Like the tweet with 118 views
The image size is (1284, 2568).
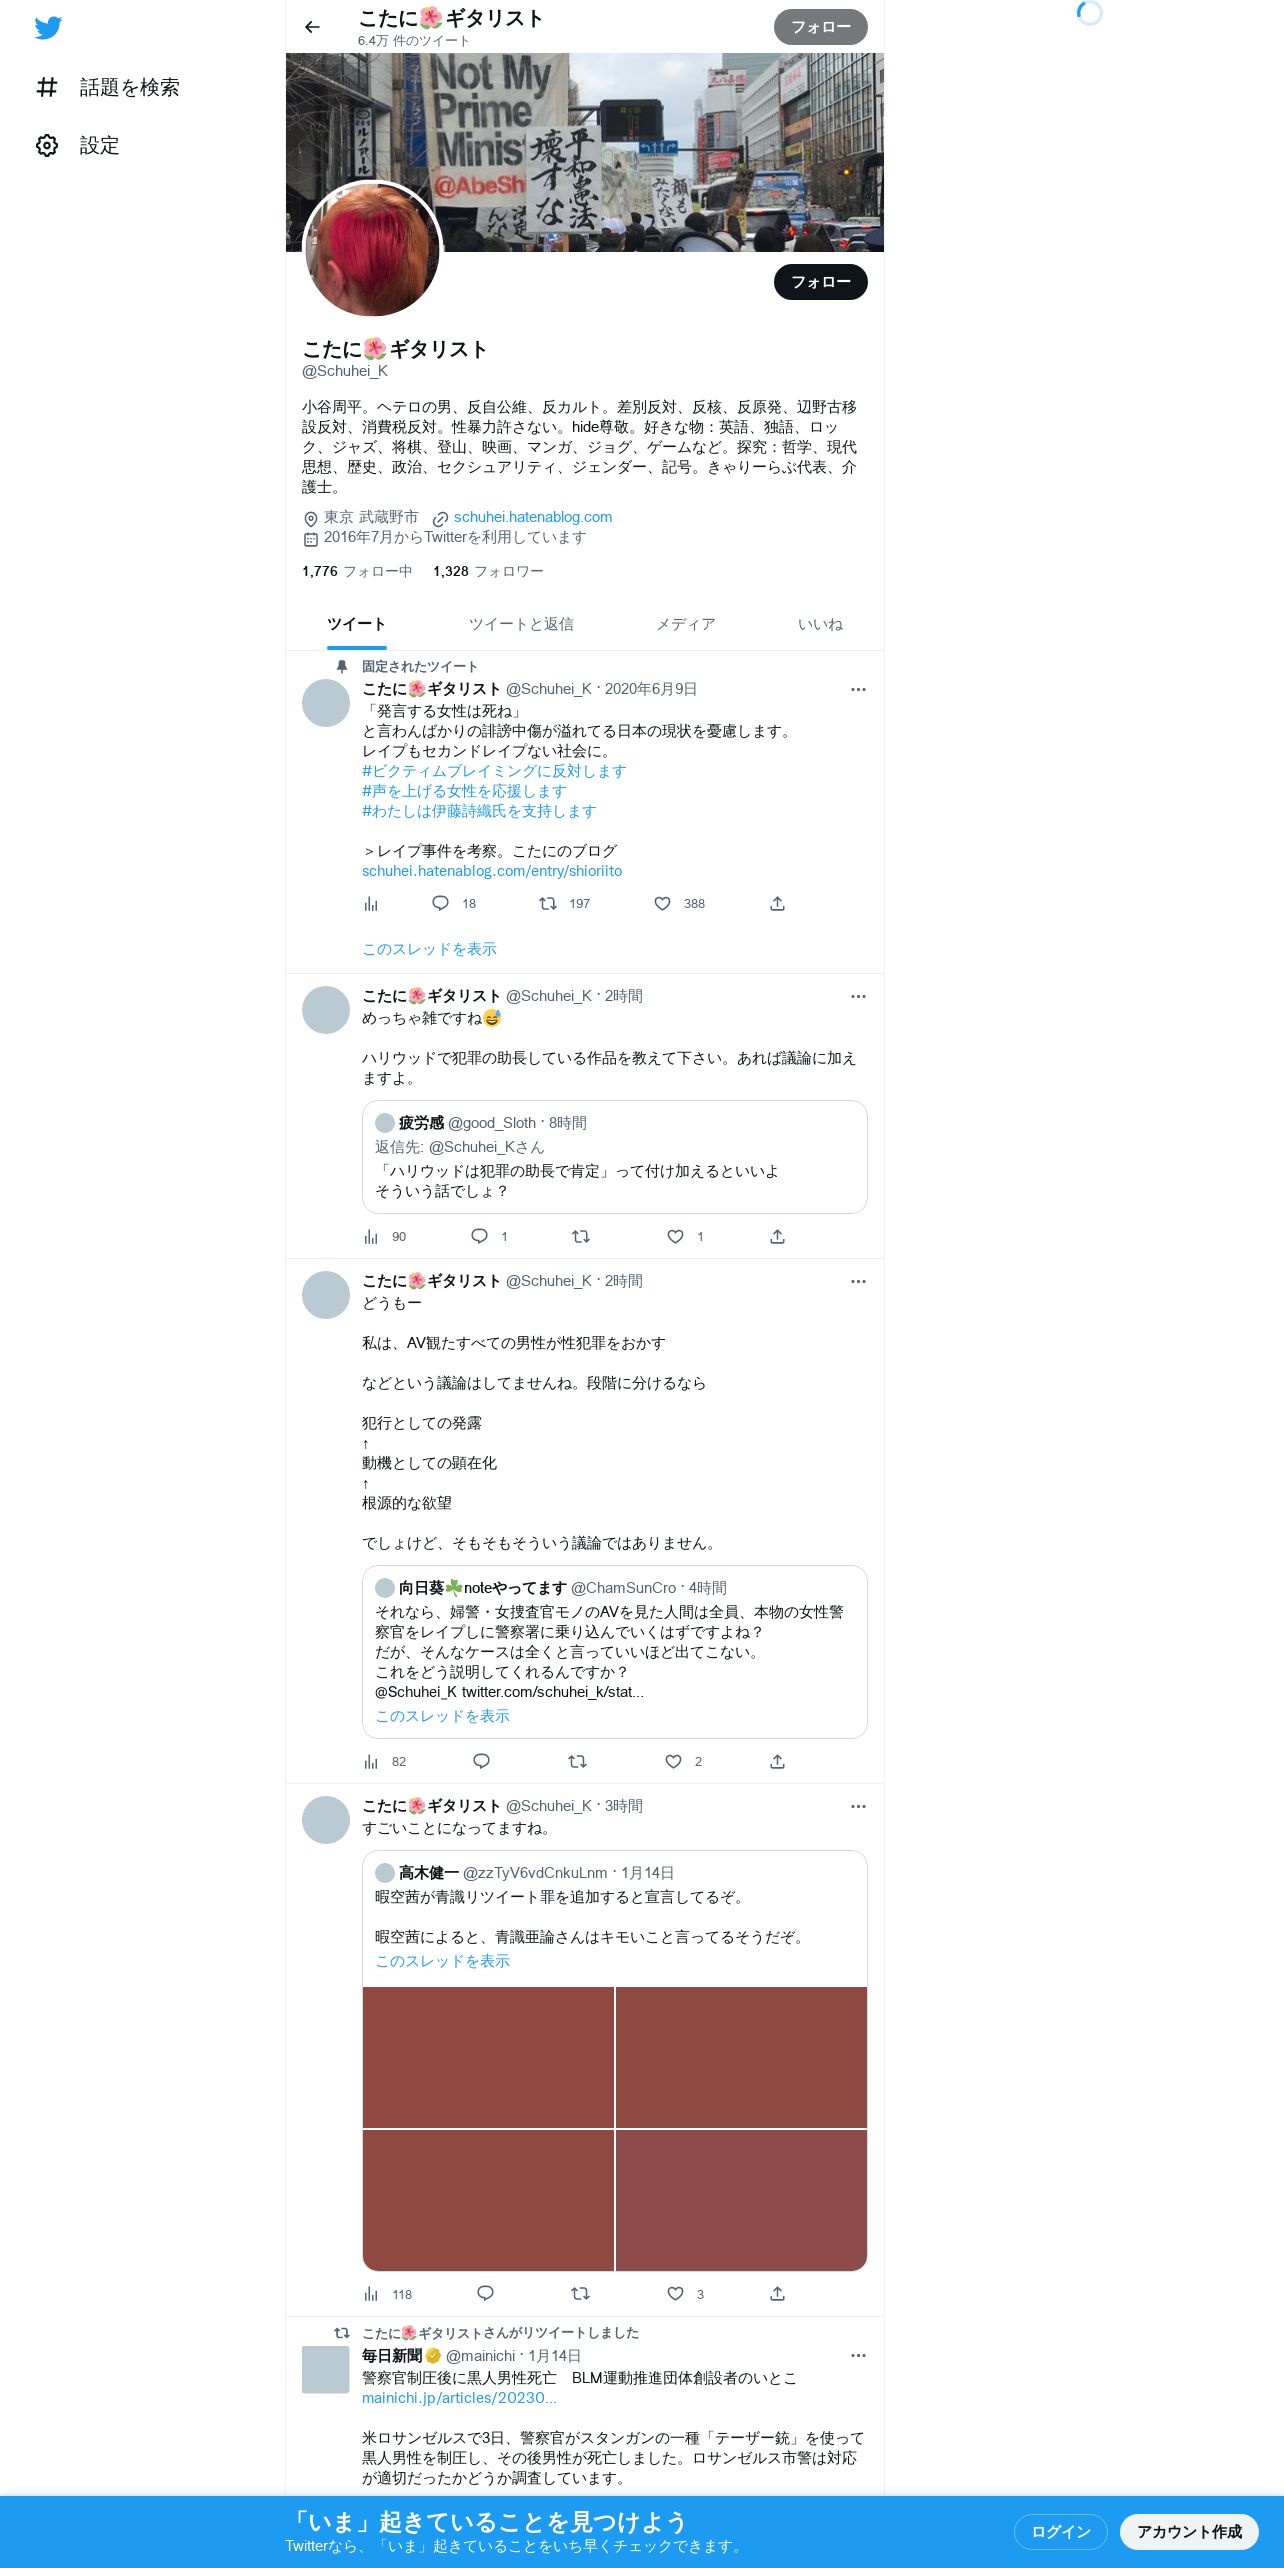676,2294
